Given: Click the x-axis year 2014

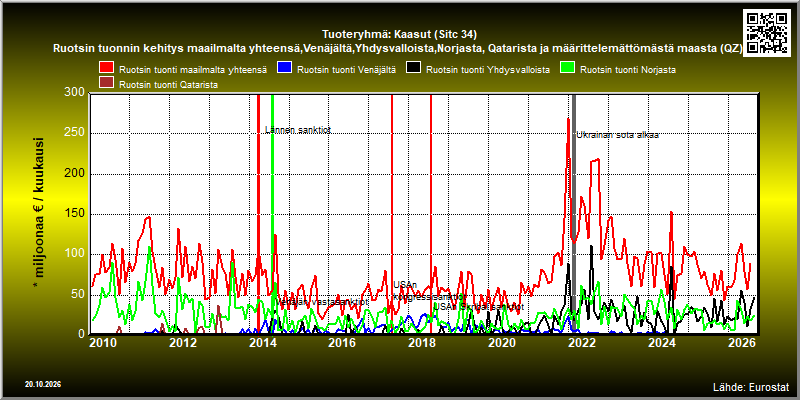Looking at the screenshot, I should tap(262, 342).
